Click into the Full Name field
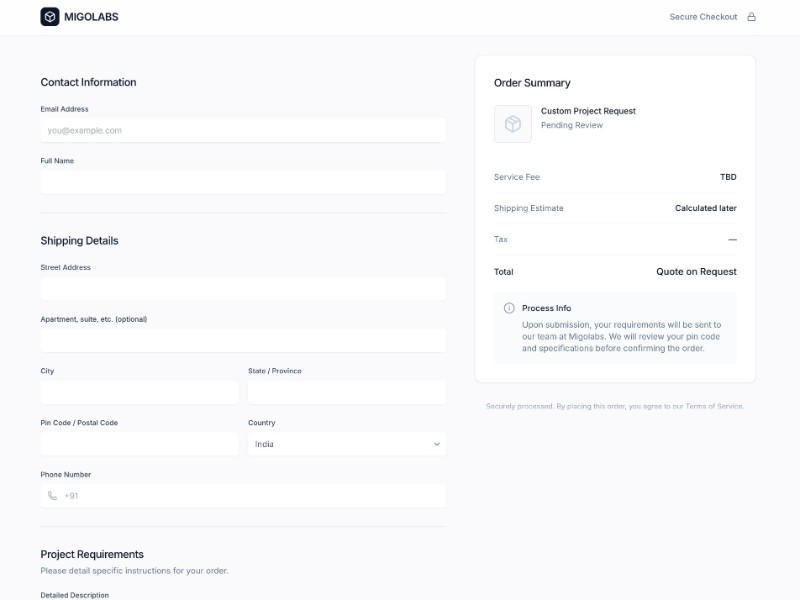This screenshot has height=600, width=800. click(243, 182)
